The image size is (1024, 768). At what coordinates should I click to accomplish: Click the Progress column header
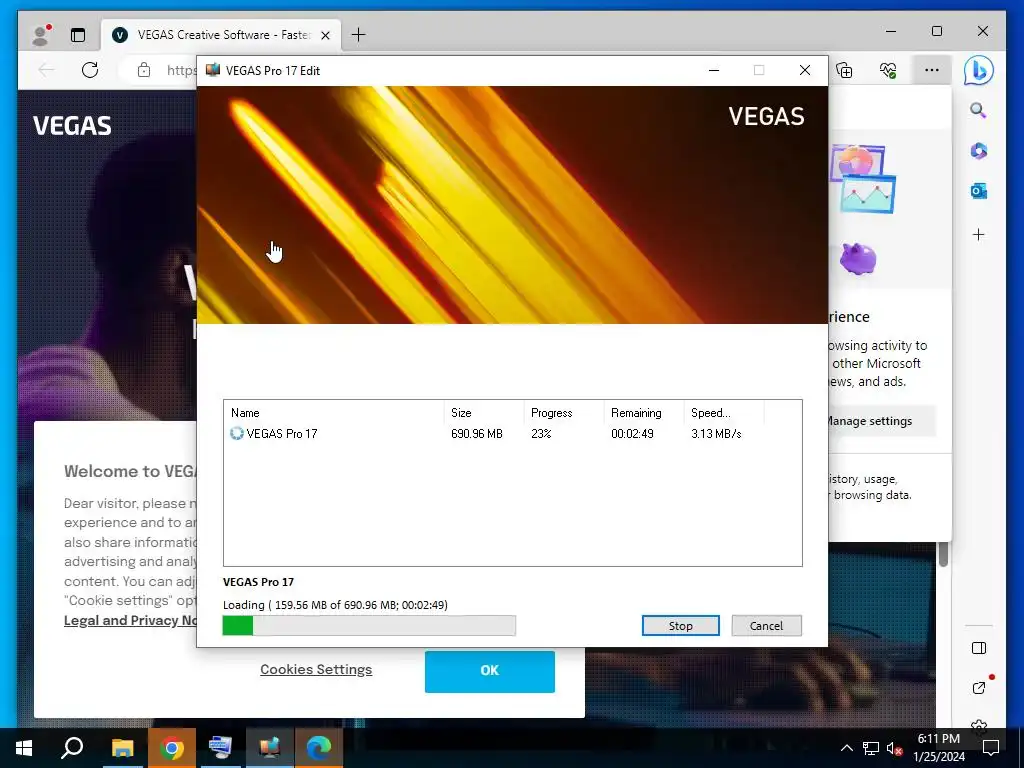tap(563, 413)
